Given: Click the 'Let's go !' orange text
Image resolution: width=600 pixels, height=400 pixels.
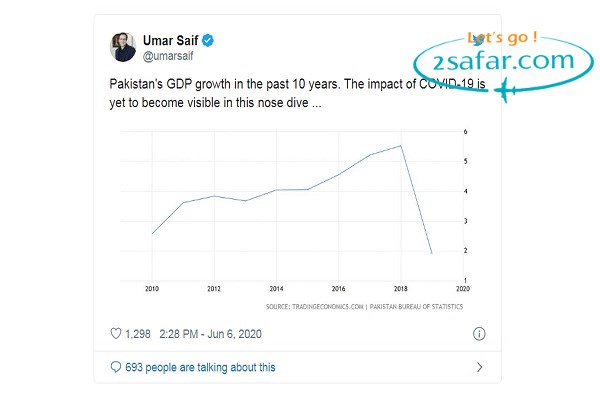Looking at the screenshot, I should click(x=502, y=38).
